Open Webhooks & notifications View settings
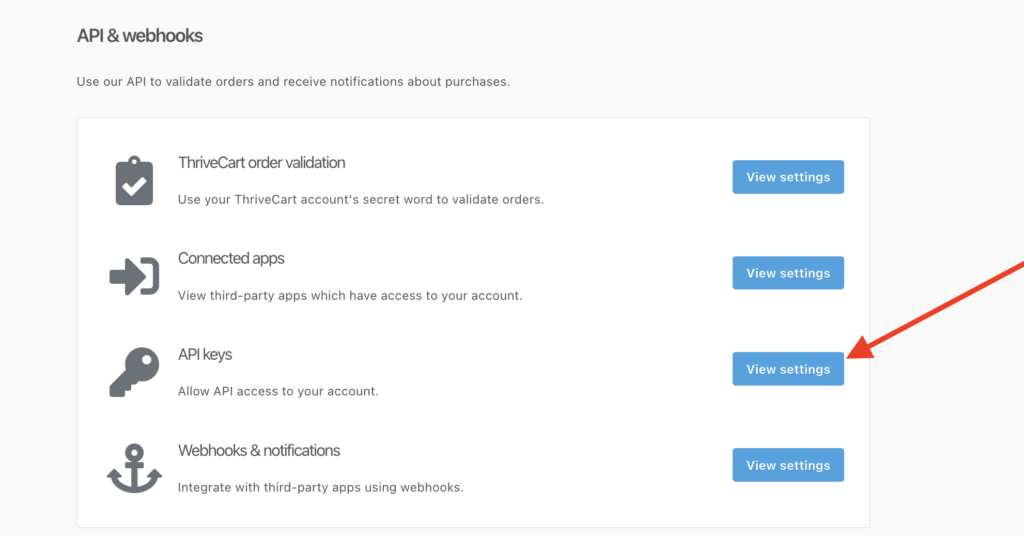 pyautogui.click(x=788, y=465)
